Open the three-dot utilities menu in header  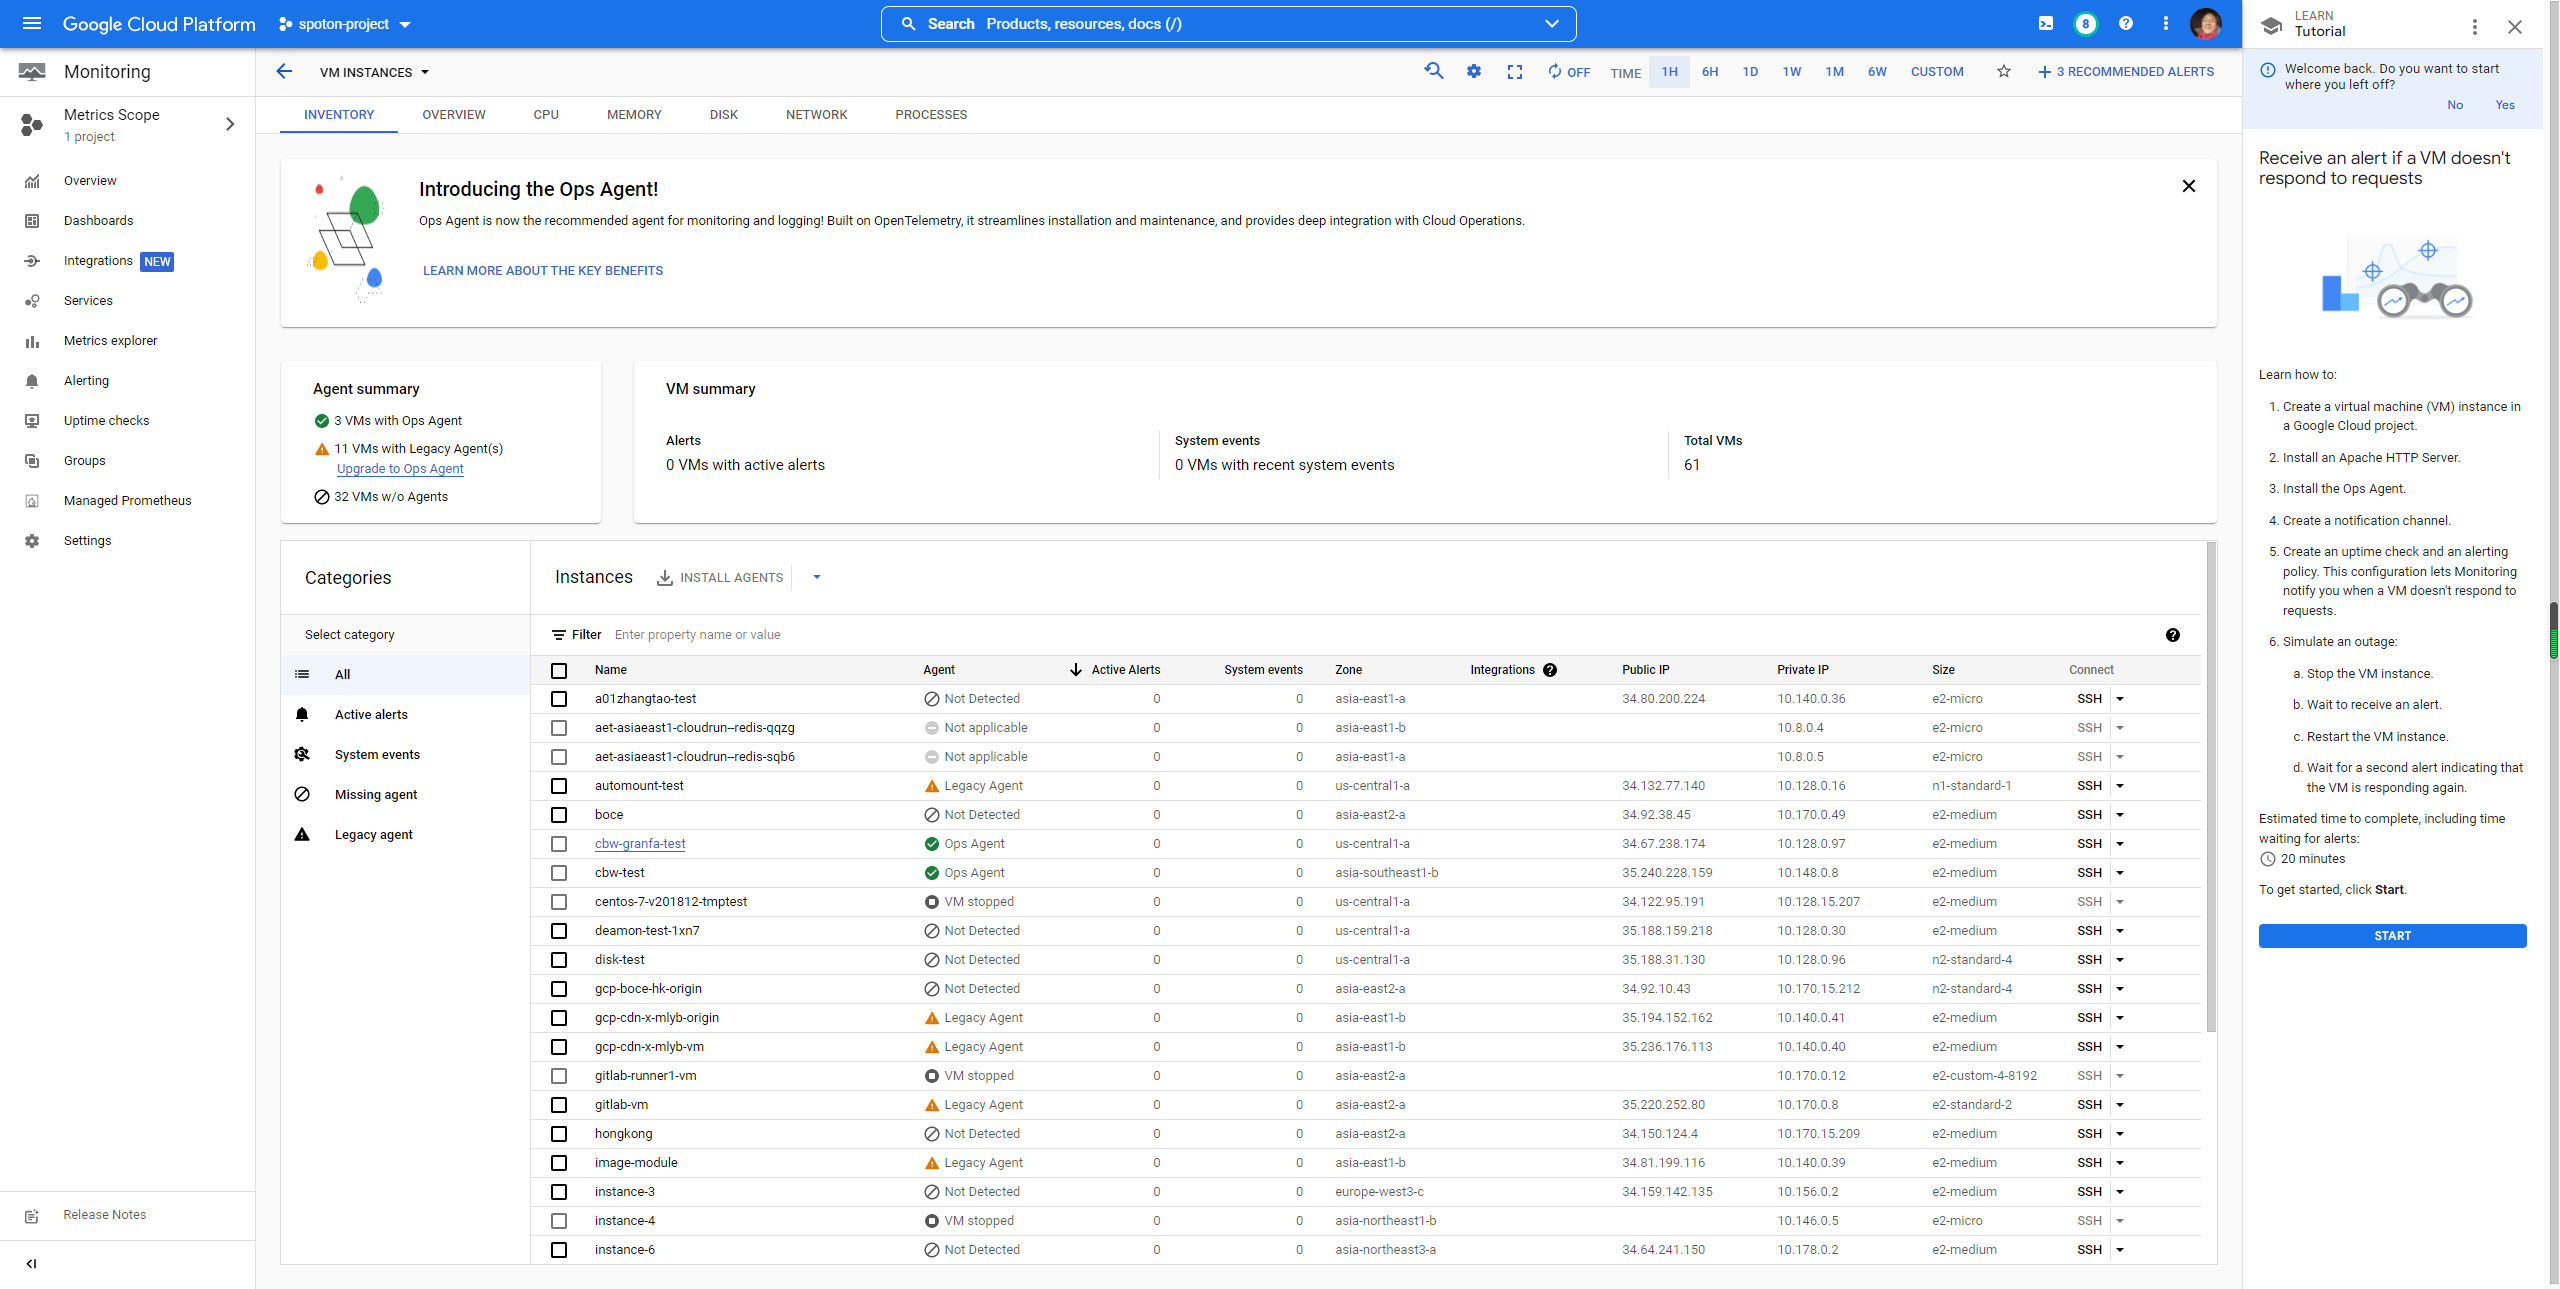pyautogui.click(x=2166, y=23)
